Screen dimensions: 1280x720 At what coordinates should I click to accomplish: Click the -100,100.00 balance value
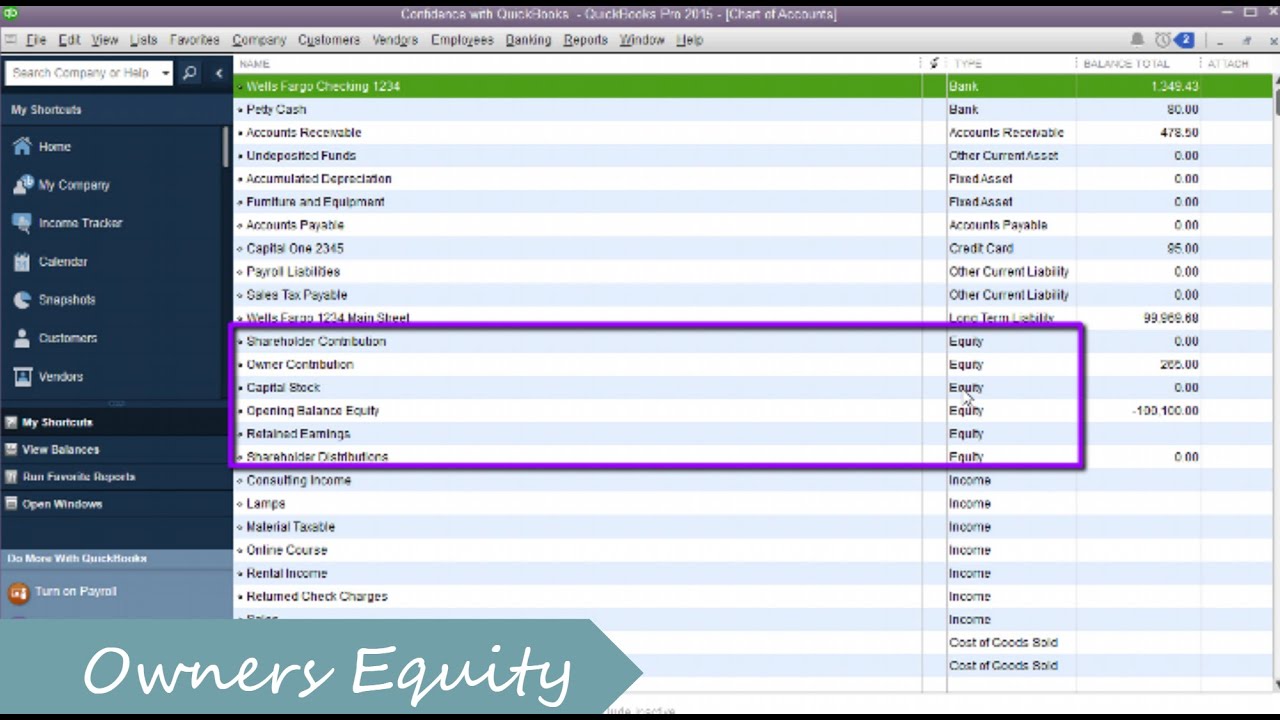click(x=1166, y=411)
